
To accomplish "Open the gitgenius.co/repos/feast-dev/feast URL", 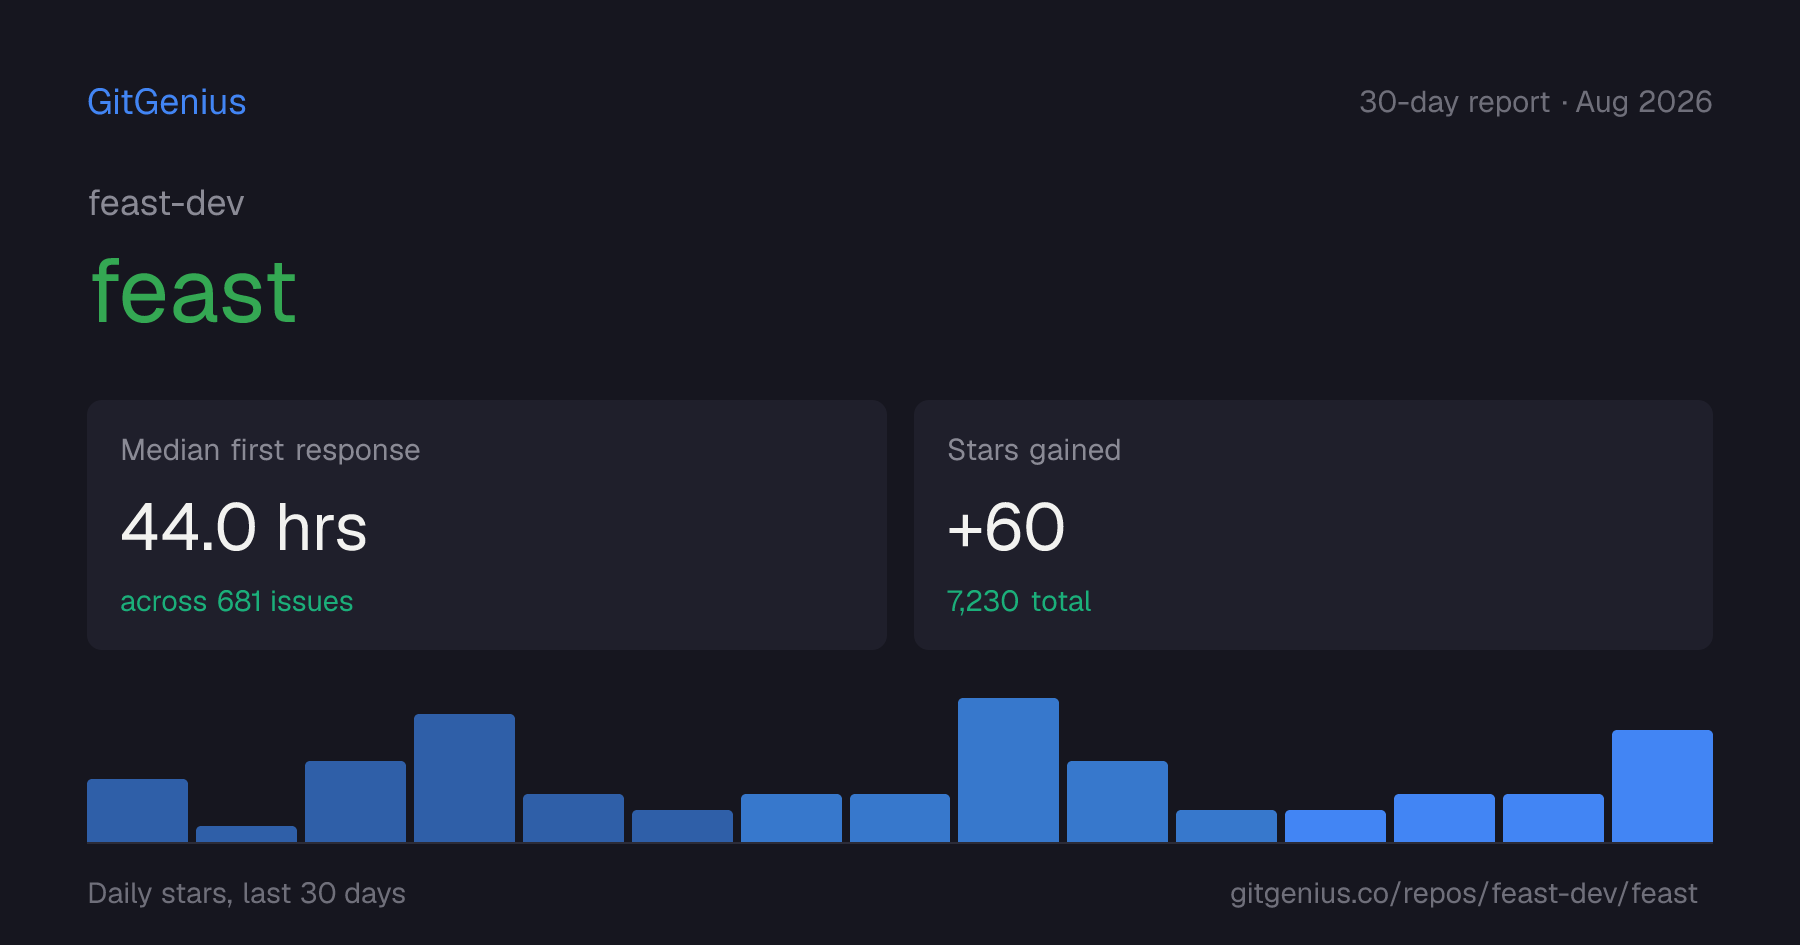I will [1464, 893].
